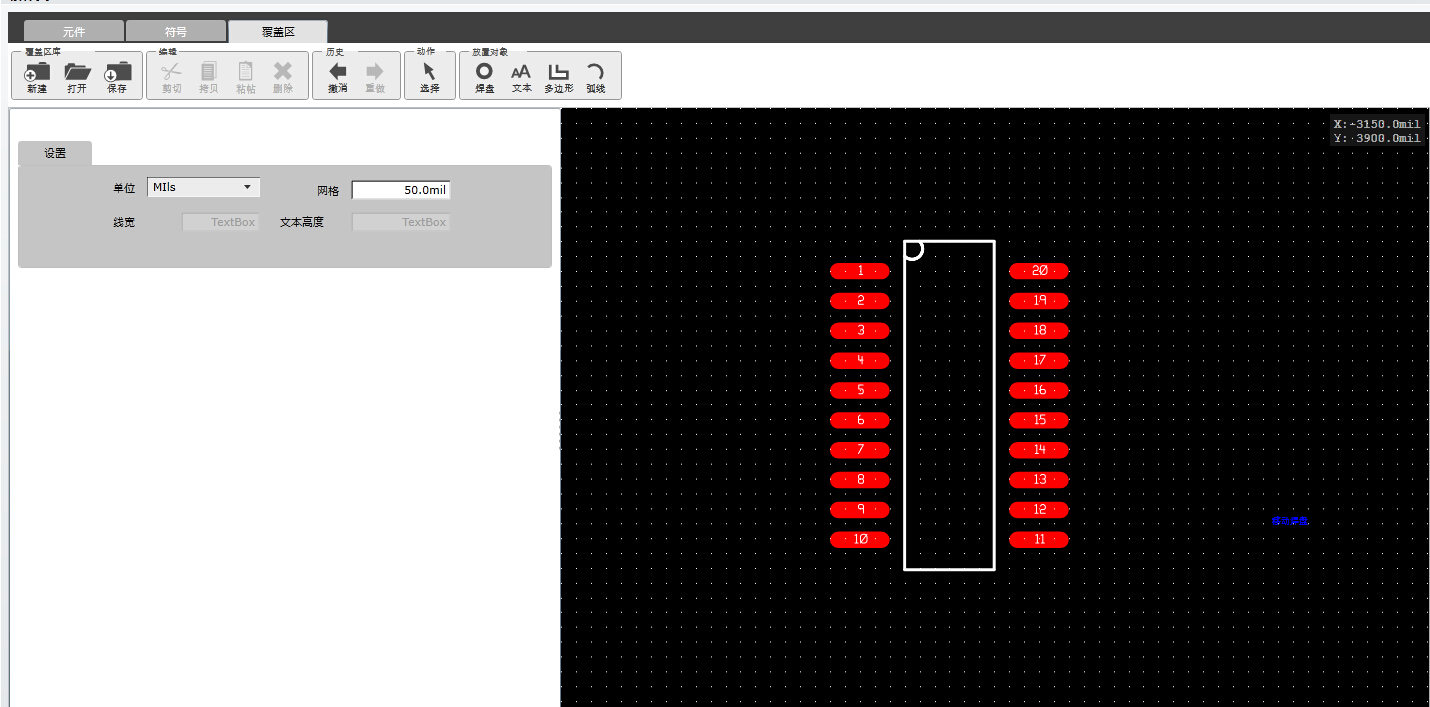Select pad 6 on the canvas
The width and height of the screenshot is (1430, 707).
click(x=860, y=420)
